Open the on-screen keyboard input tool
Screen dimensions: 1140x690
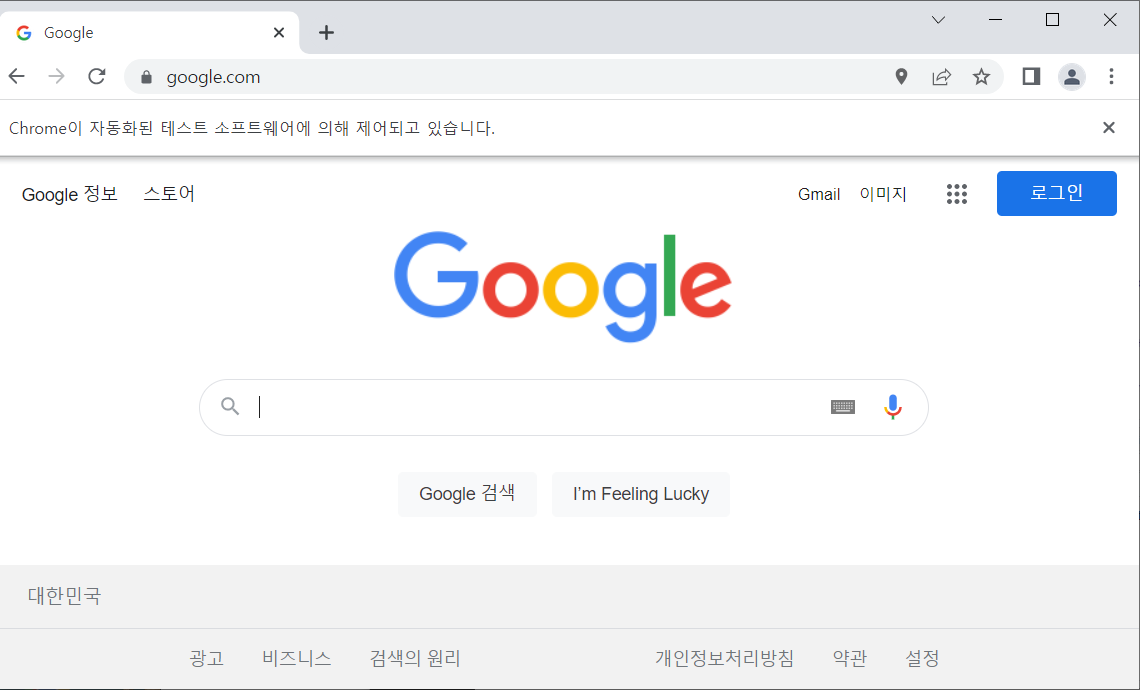[x=843, y=407]
